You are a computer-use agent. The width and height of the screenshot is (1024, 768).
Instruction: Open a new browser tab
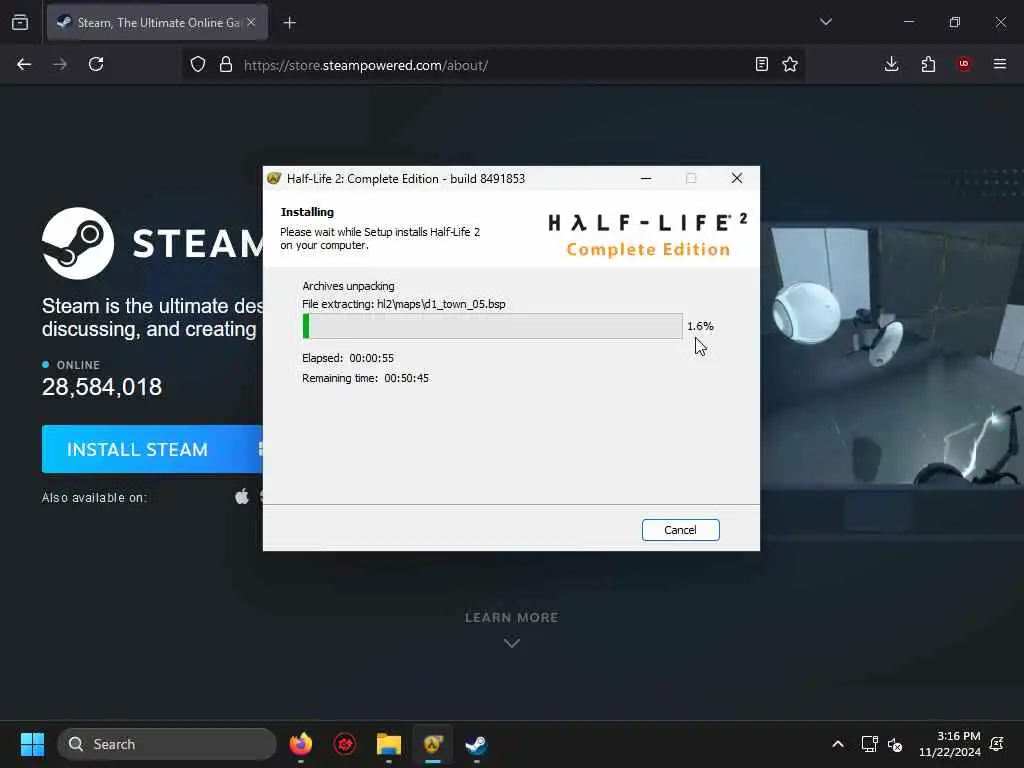pyautogui.click(x=290, y=23)
